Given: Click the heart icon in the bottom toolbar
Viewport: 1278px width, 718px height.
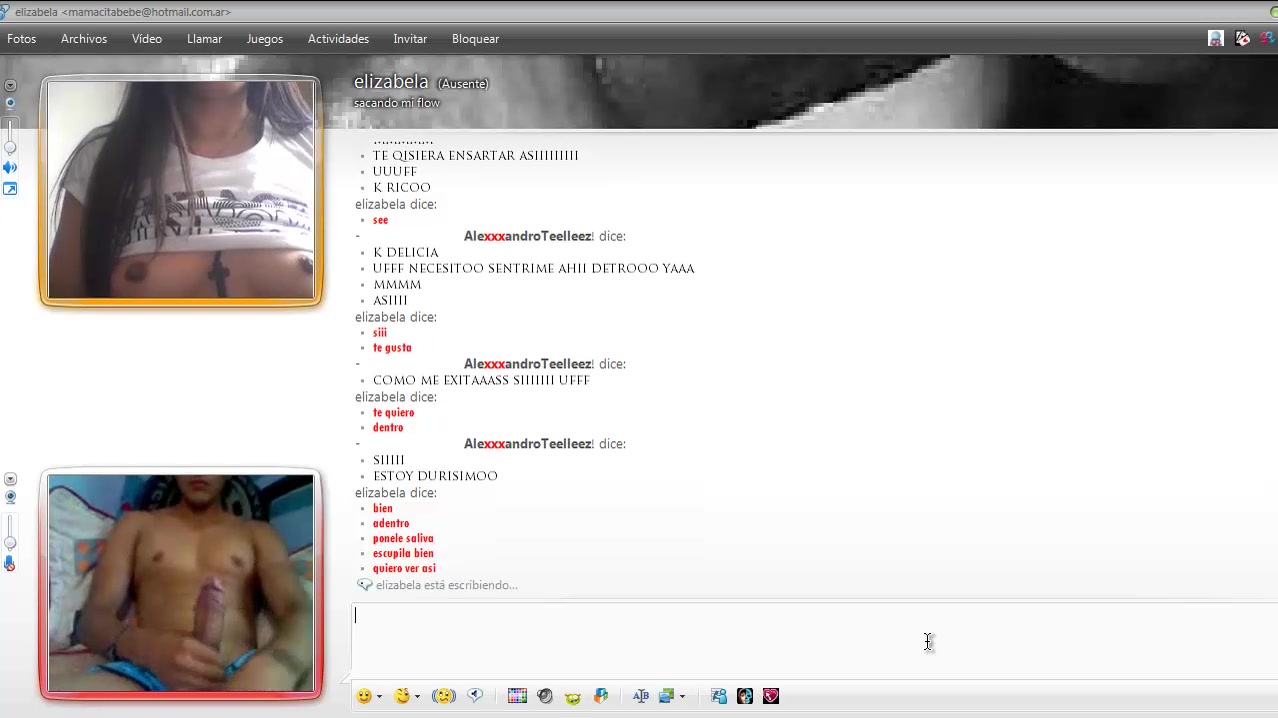Looking at the screenshot, I should (771, 696).
